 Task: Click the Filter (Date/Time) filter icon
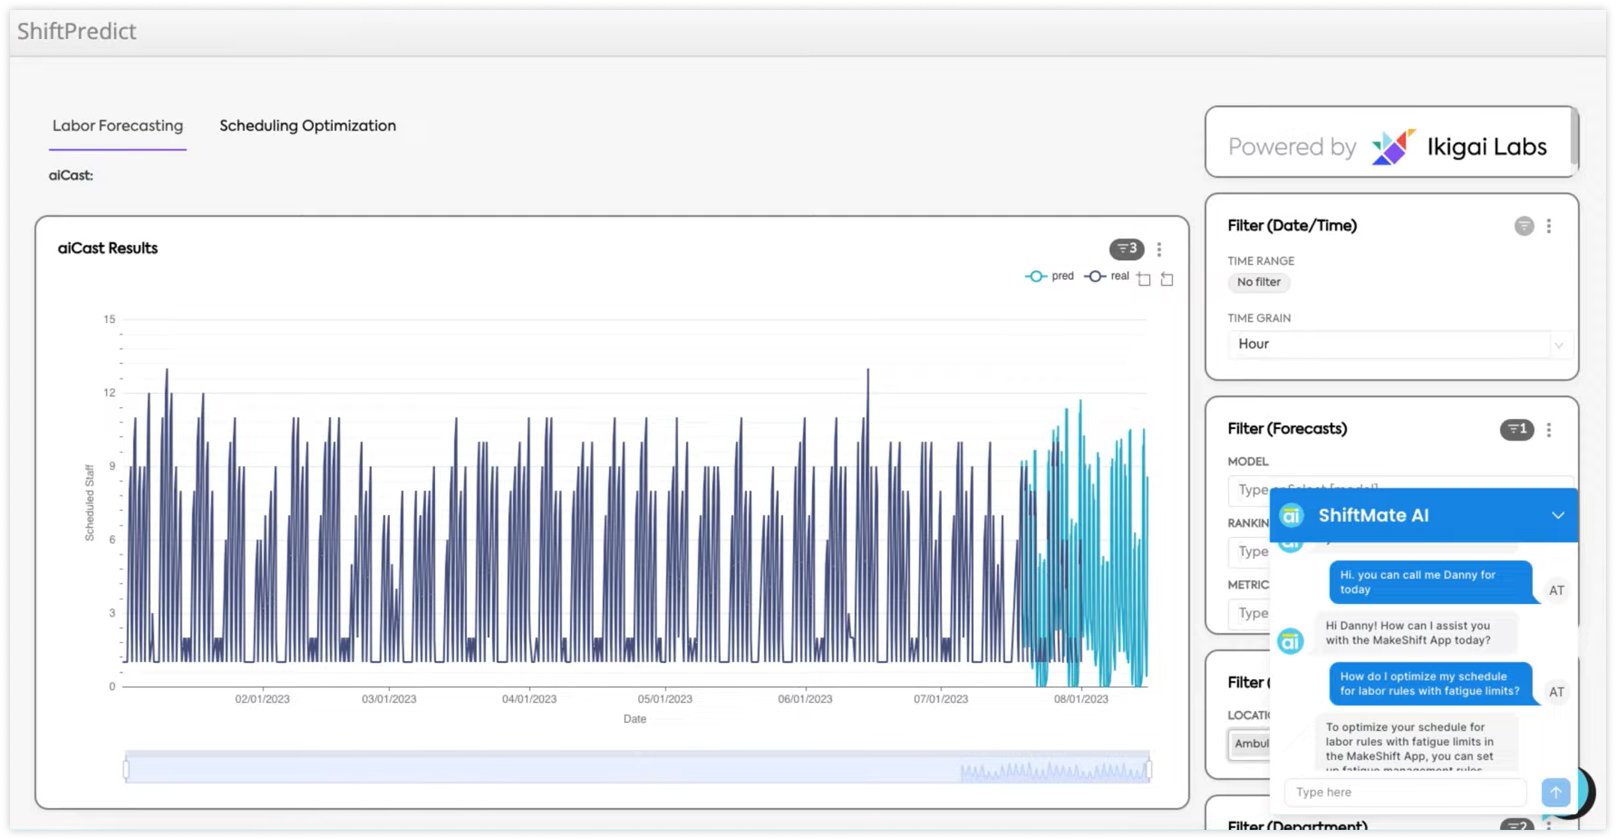click(x=1524, y=226)
